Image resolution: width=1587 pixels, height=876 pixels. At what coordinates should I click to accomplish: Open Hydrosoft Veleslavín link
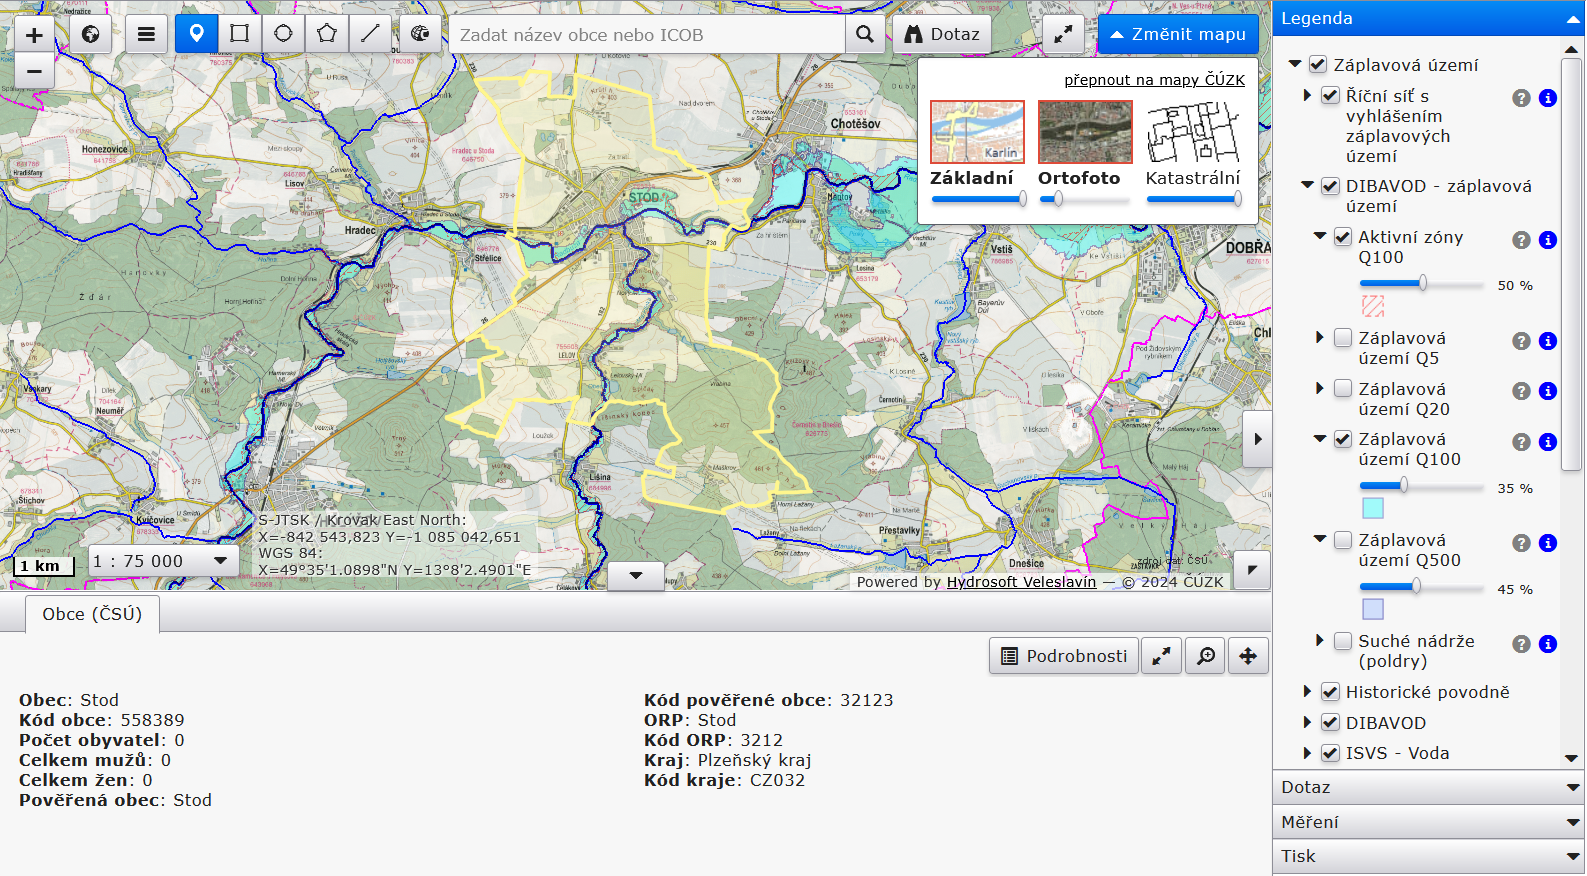tap(1021, 582)
